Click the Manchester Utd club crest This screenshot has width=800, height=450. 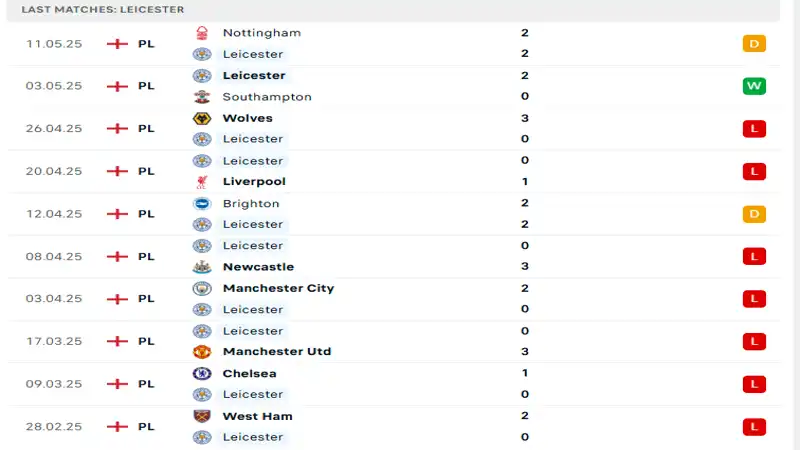tap(202, 352)
